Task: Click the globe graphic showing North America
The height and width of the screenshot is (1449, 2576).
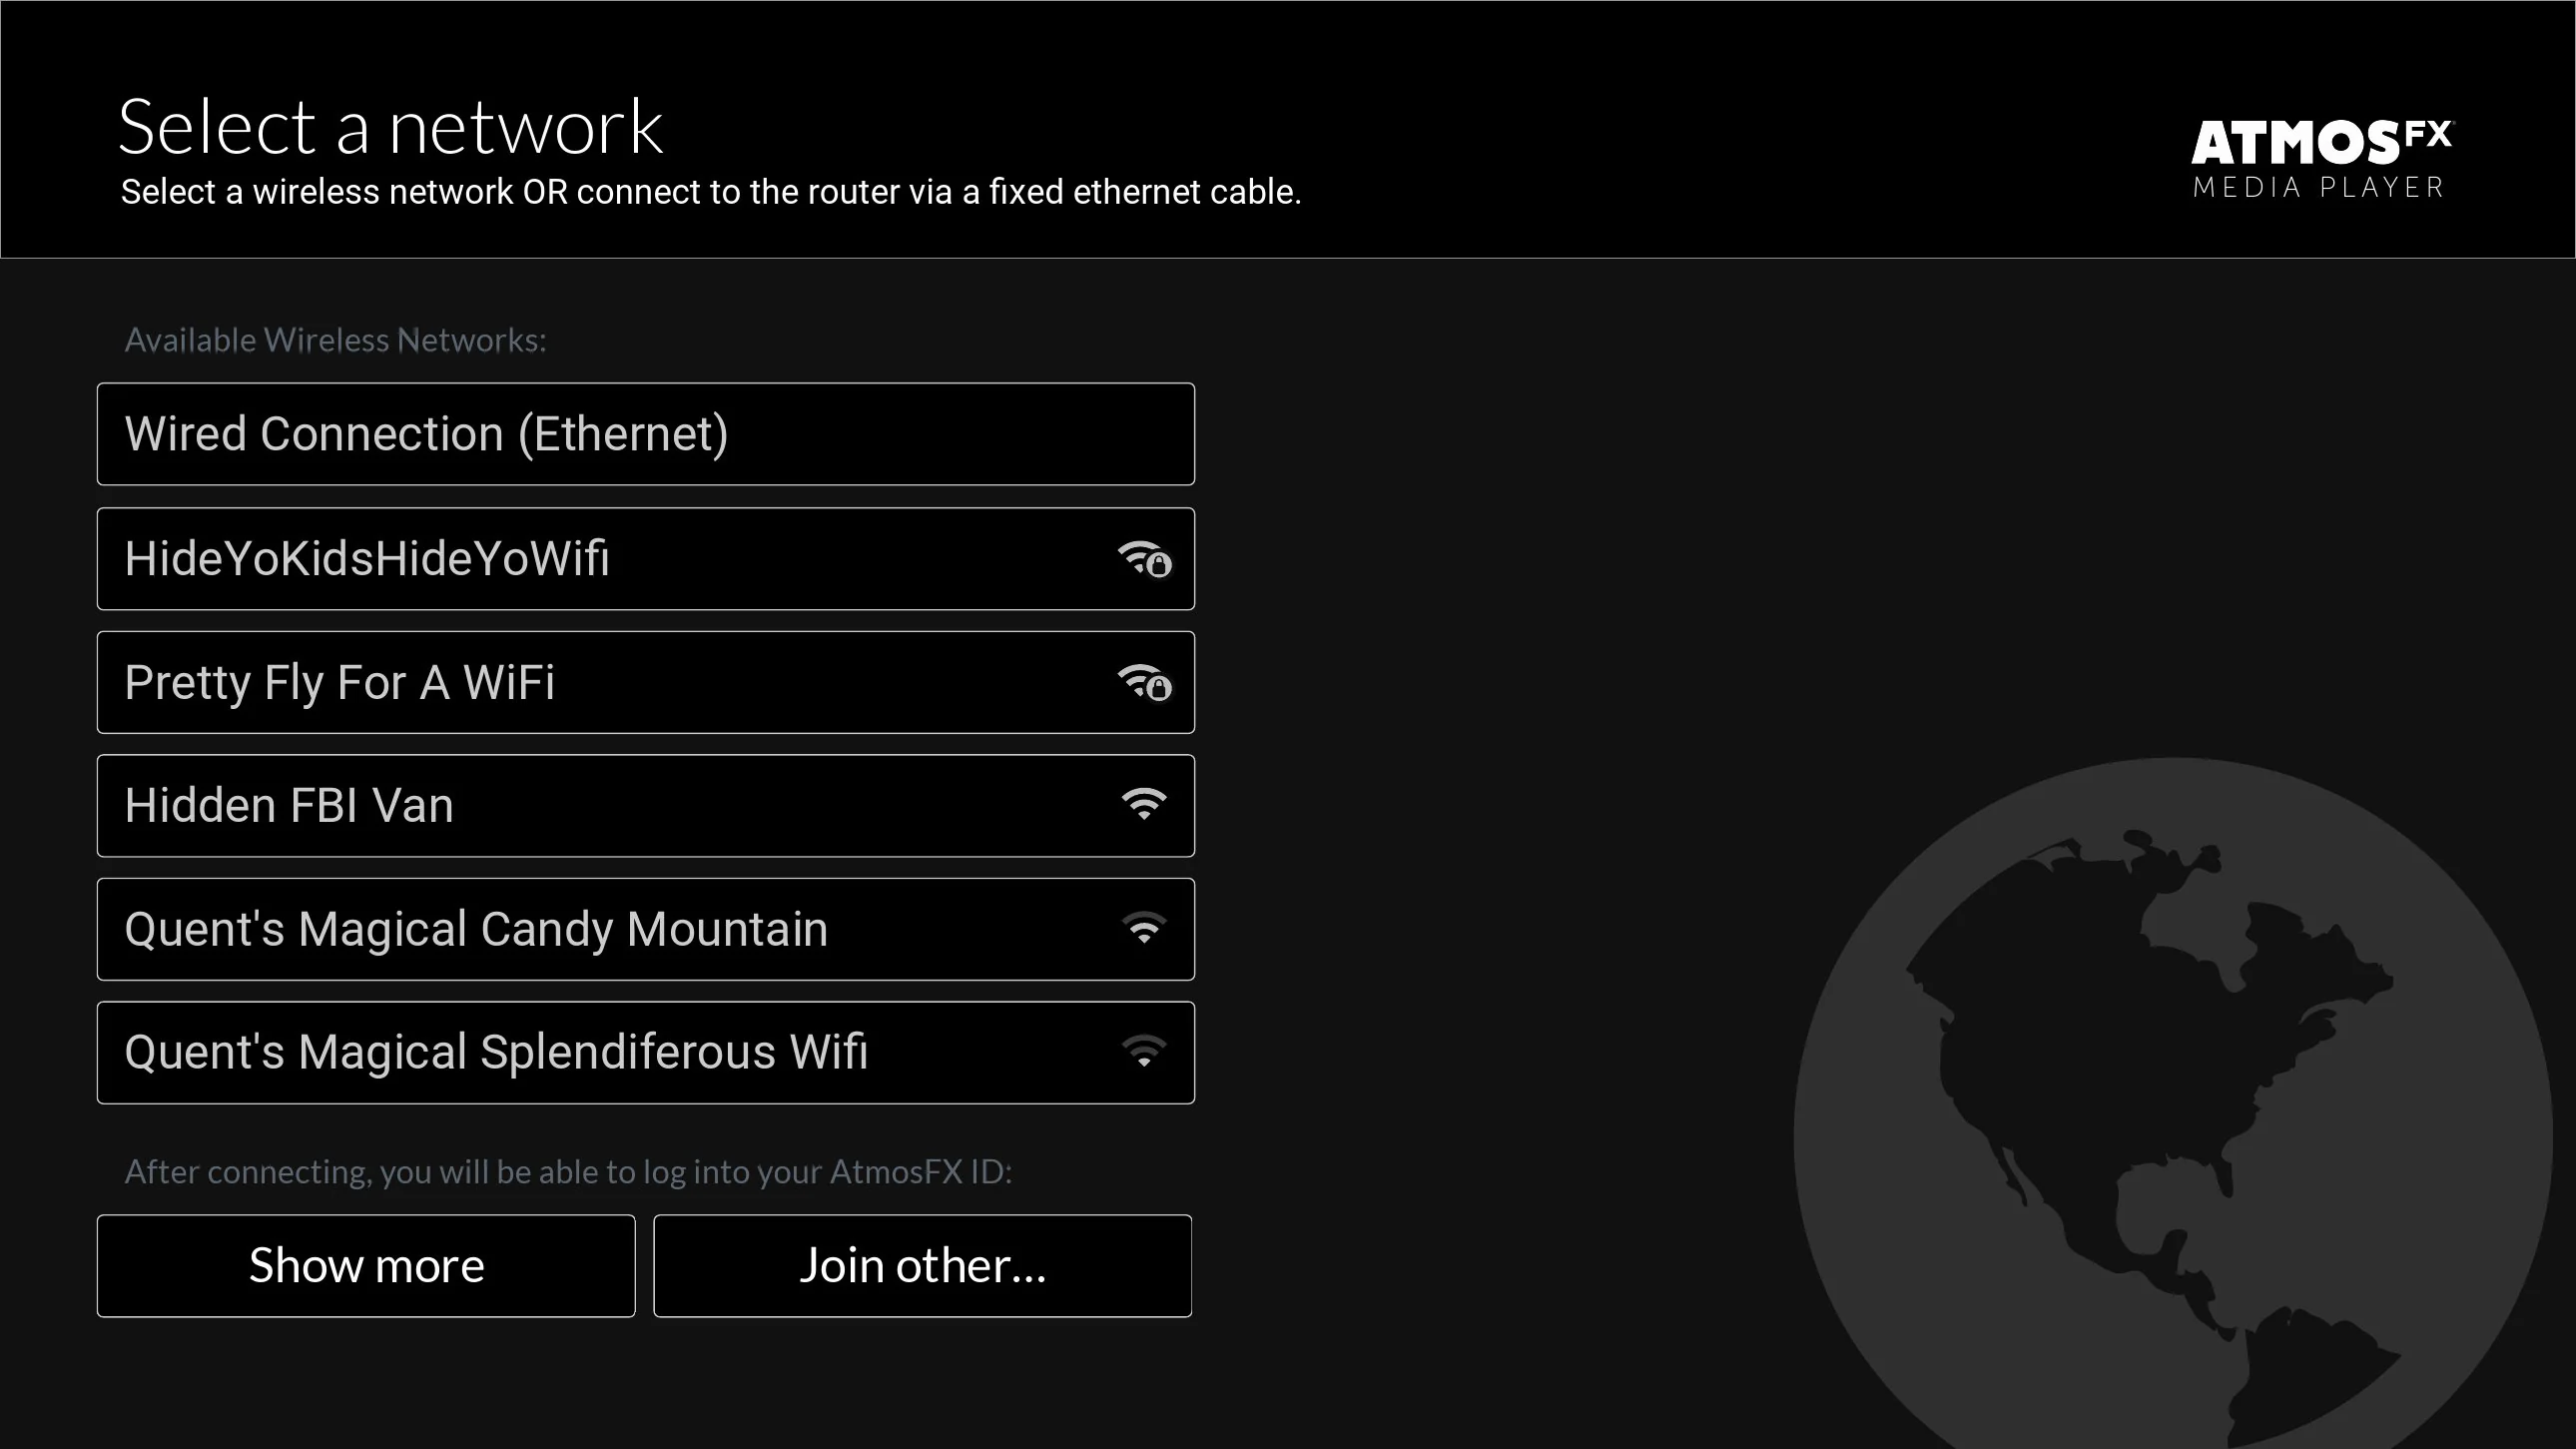Action: click(2174, 1104)
